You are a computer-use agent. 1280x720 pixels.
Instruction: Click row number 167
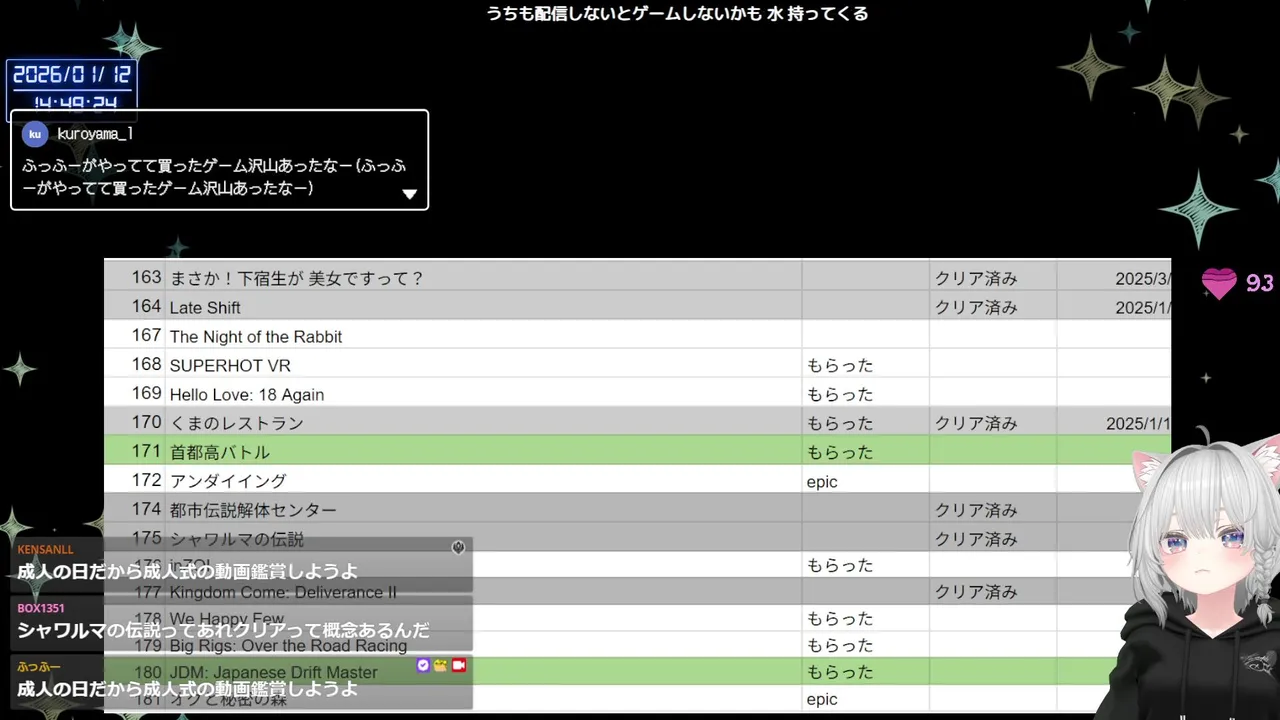[146, 335]
